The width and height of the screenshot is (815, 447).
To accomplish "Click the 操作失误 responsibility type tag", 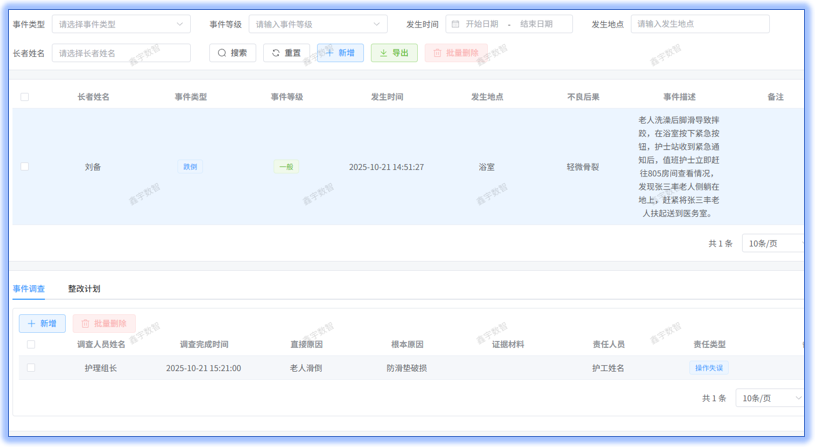I will (710, 368).
